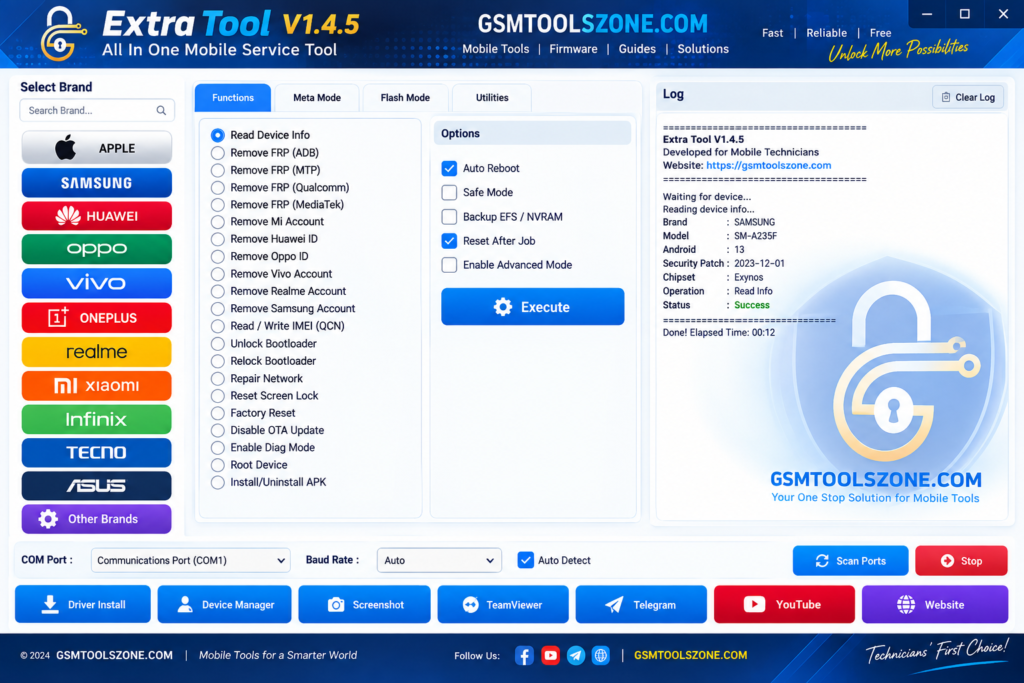
Task: Choose the Asus brand button
Action: [x=97, y=486]
